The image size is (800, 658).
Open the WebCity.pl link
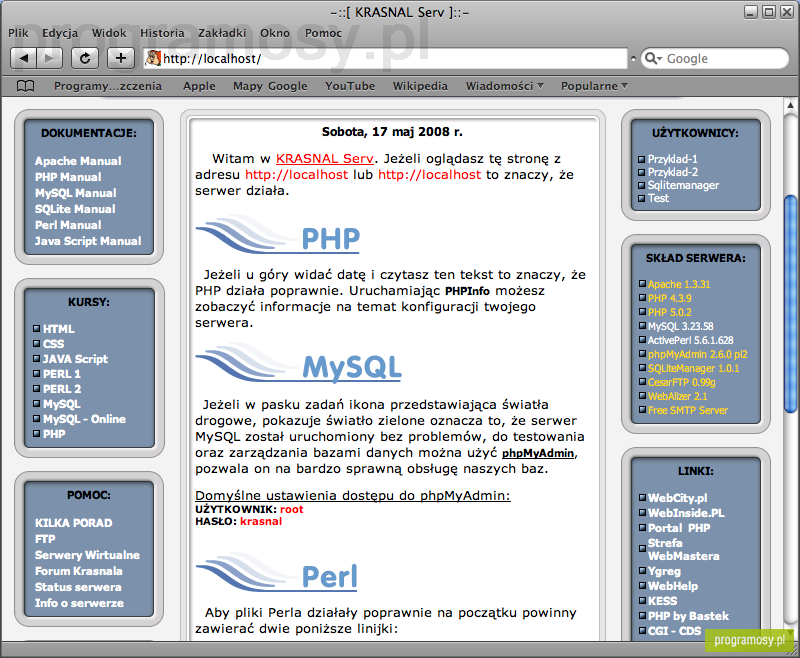[678, 498]
